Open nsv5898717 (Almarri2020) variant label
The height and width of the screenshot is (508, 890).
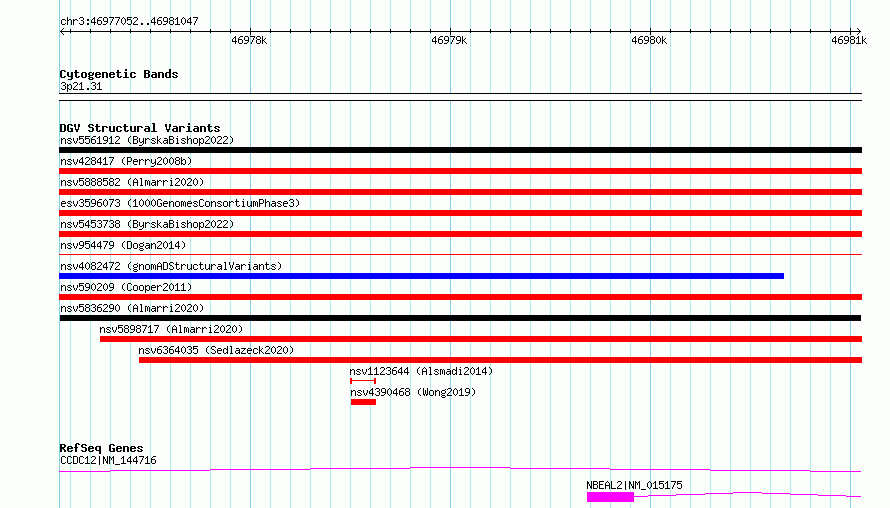pyautogui.click(x=171, y=329)
